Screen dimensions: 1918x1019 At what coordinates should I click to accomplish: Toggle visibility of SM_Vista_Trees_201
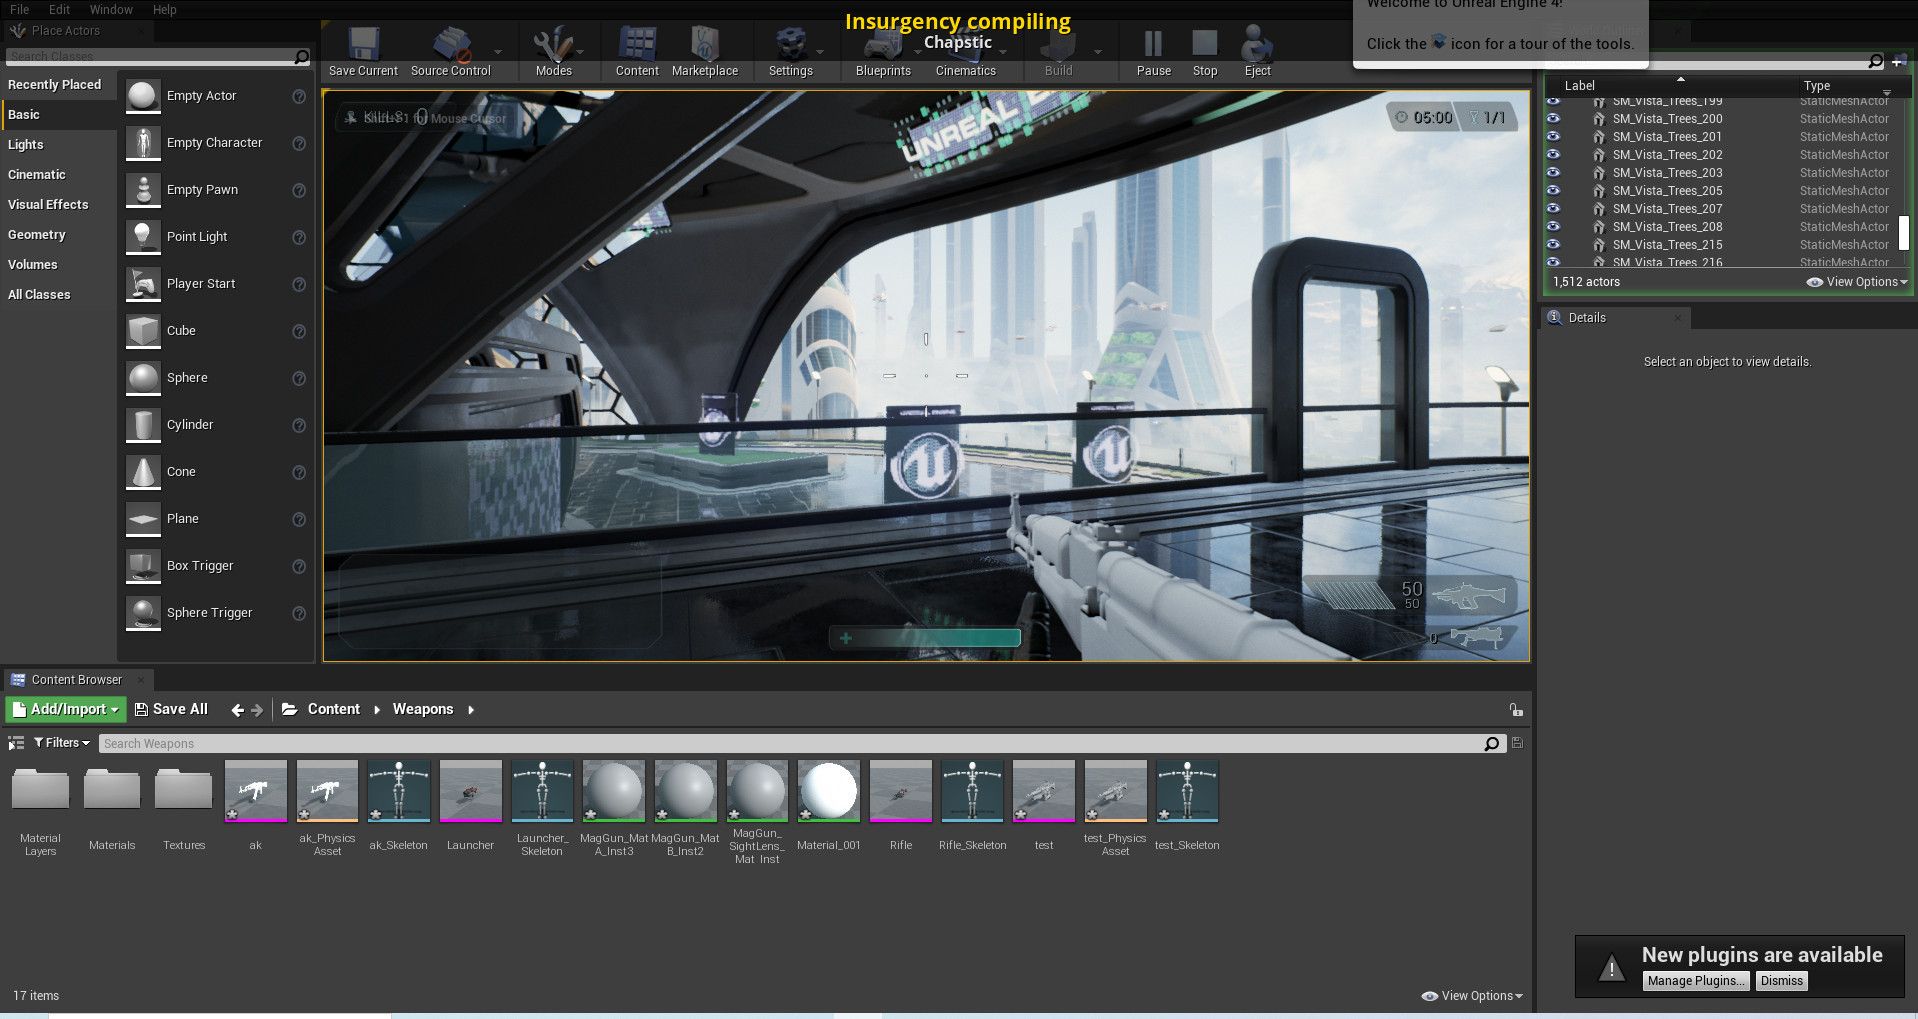tap(1553, 137)
